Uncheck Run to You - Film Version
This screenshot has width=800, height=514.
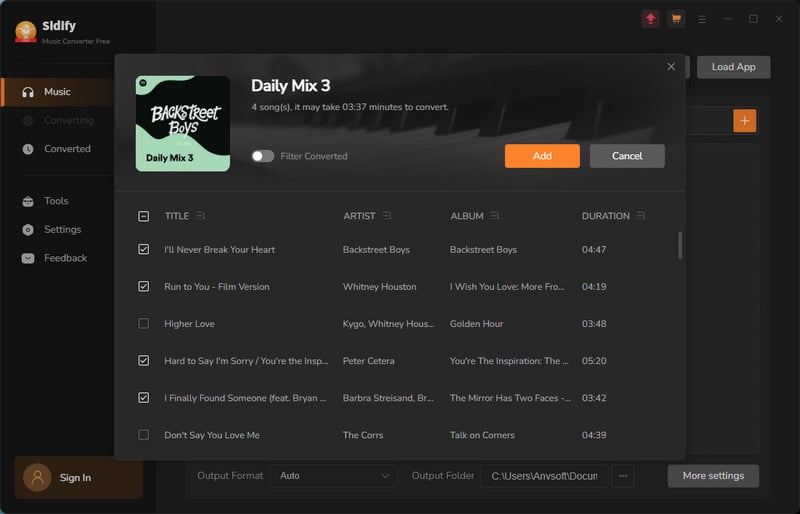tap(144, 286)
